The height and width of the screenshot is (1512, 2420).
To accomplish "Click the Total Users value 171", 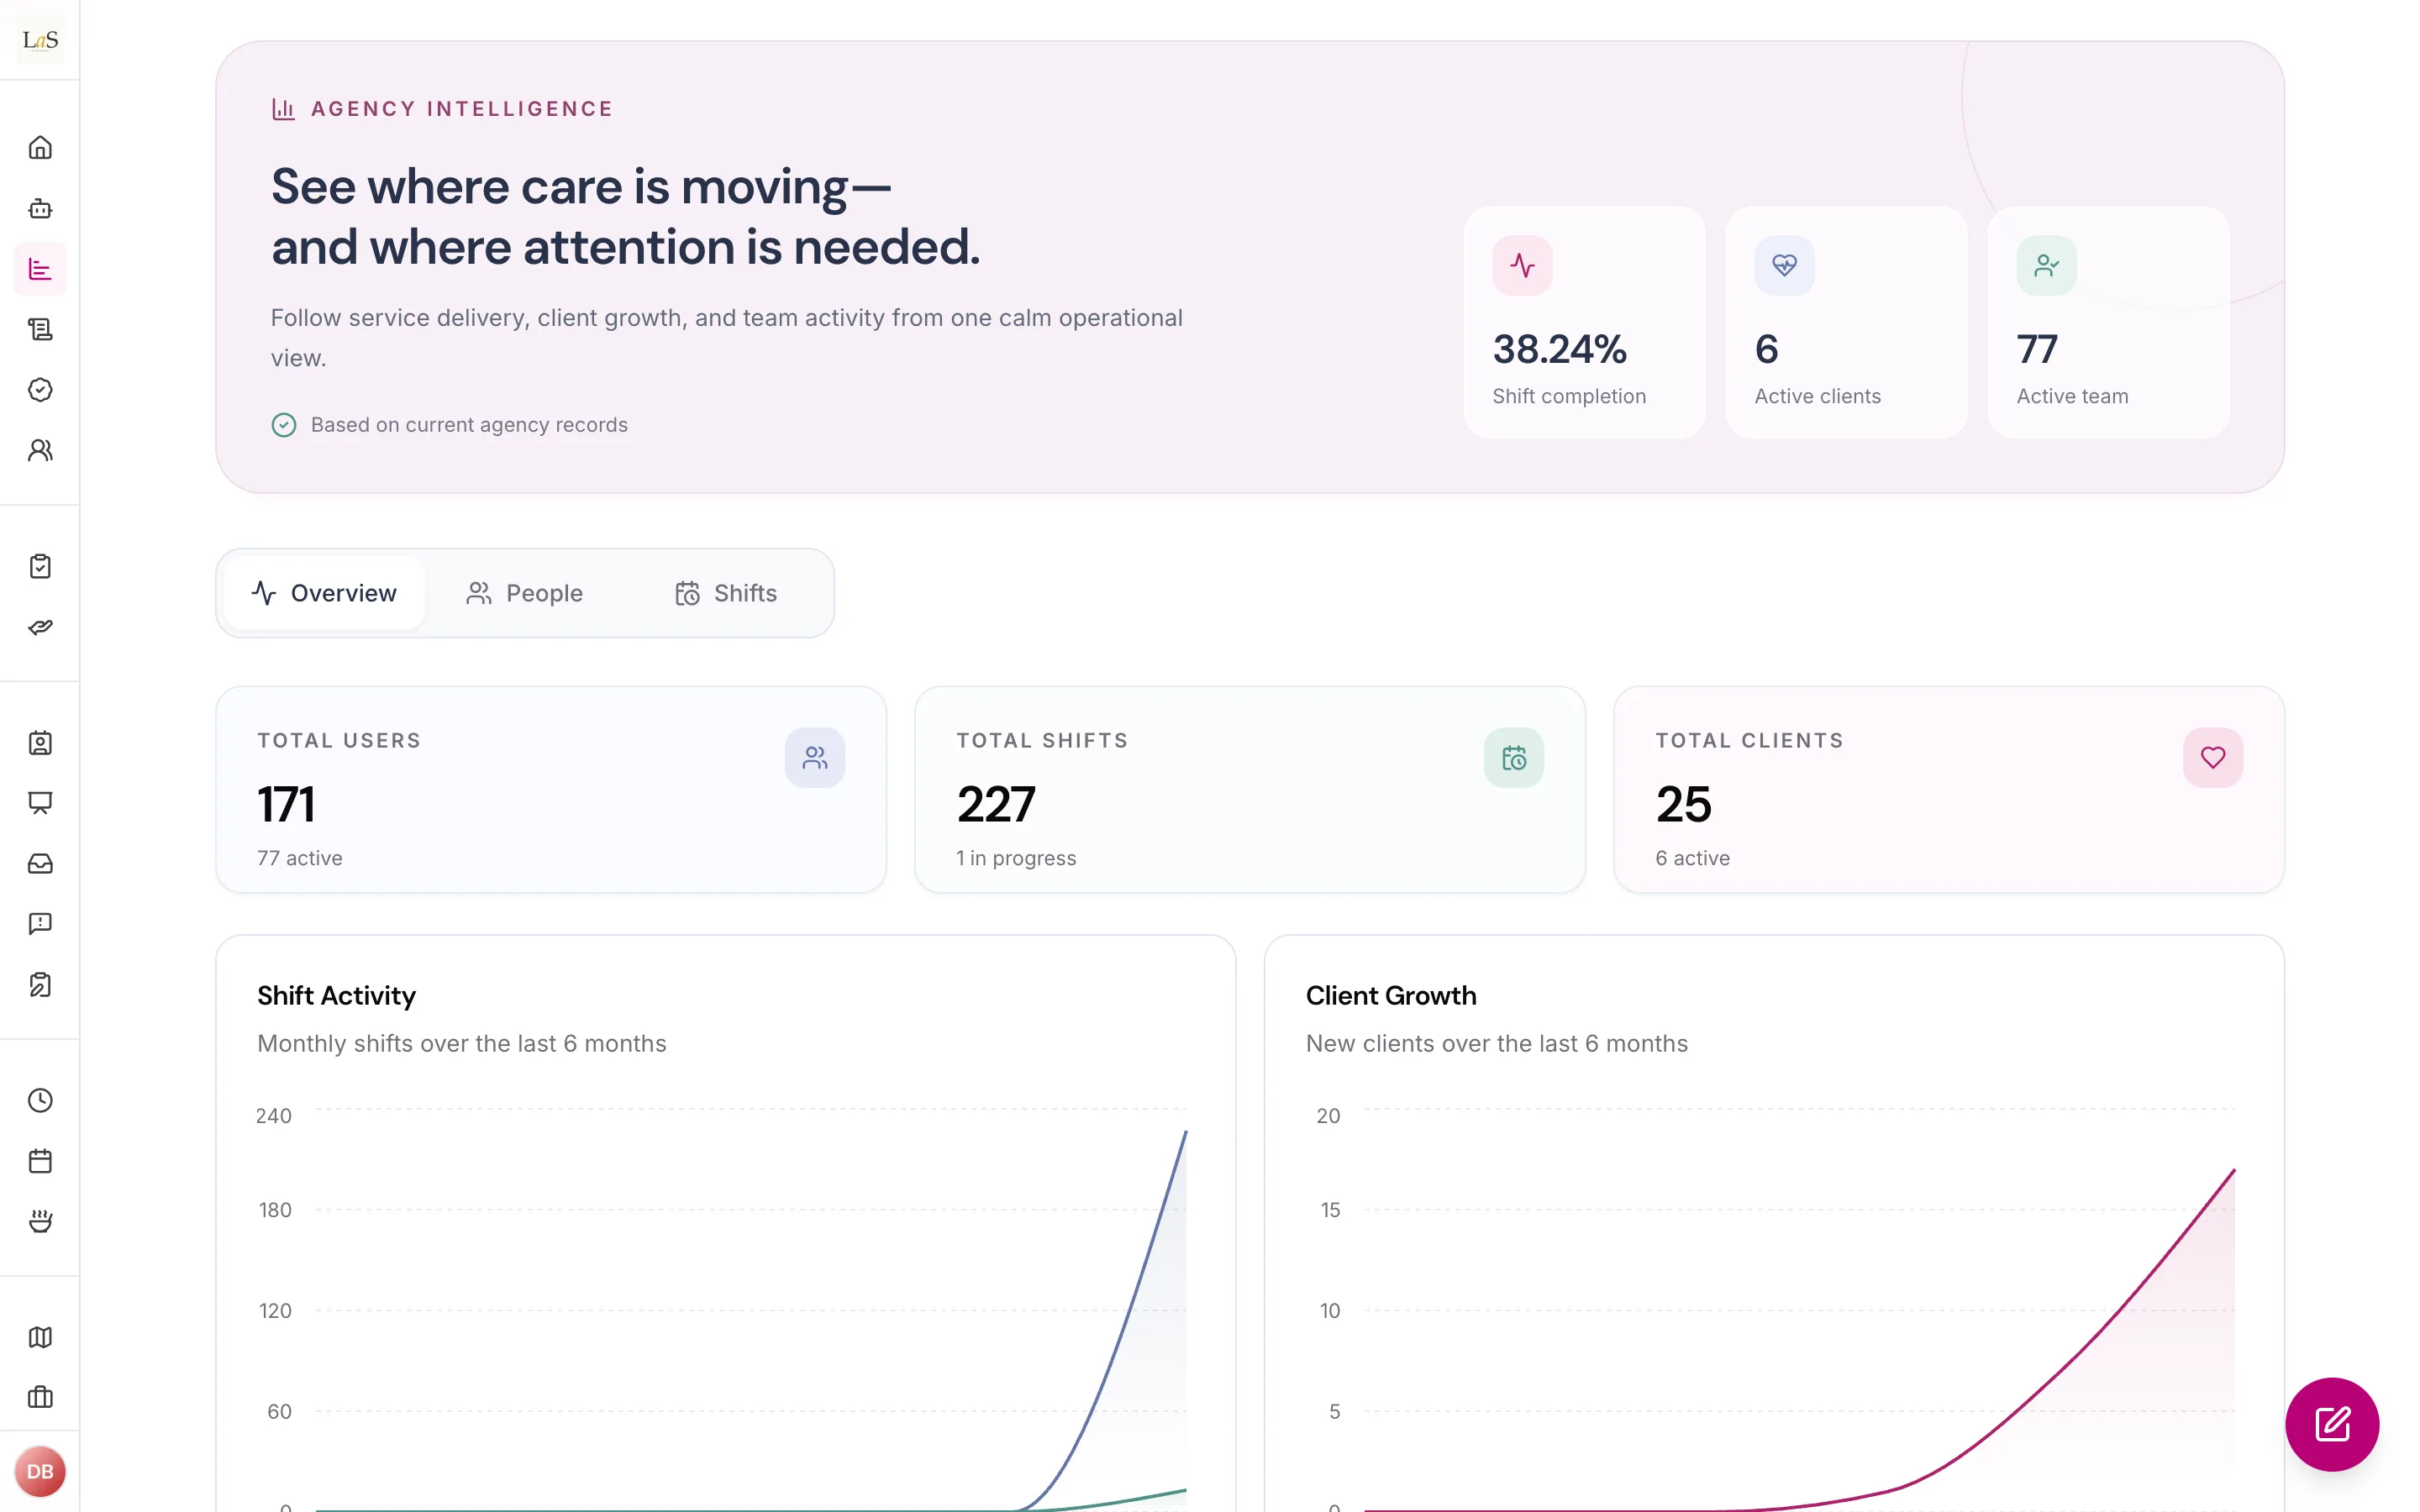I will 286,805.
